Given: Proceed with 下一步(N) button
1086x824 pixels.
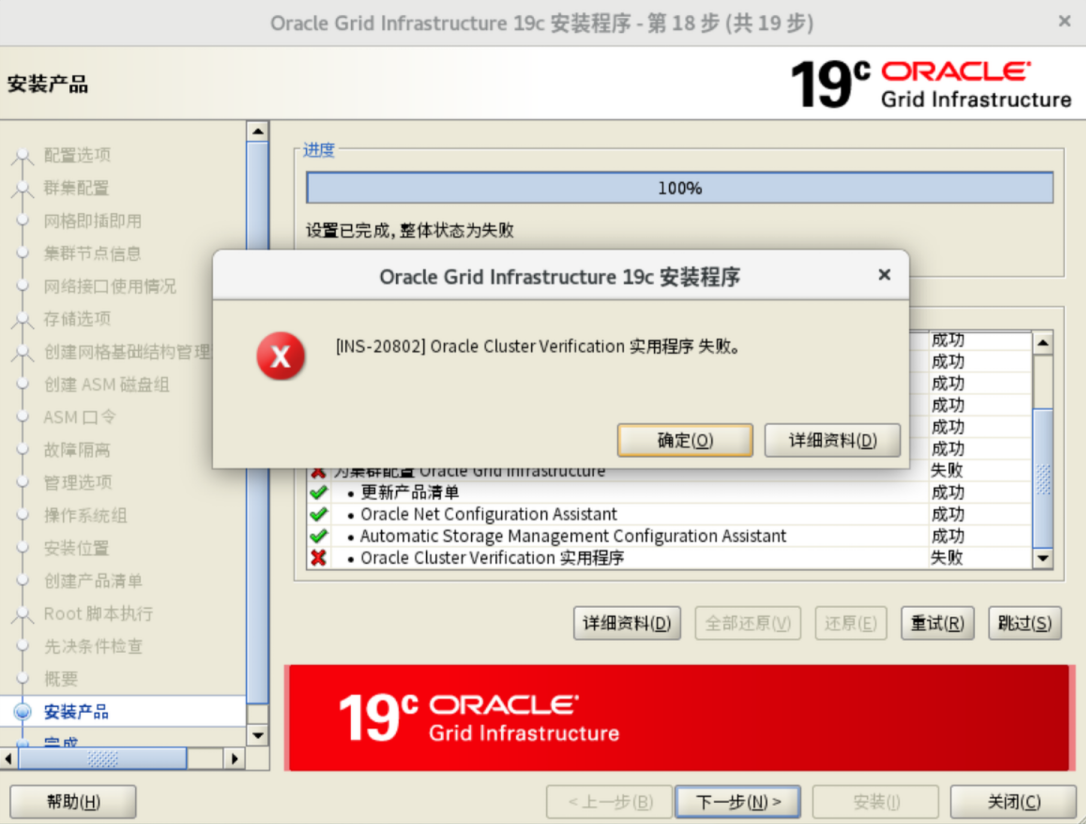Looking at the screenshot, I should coord(738,802).
